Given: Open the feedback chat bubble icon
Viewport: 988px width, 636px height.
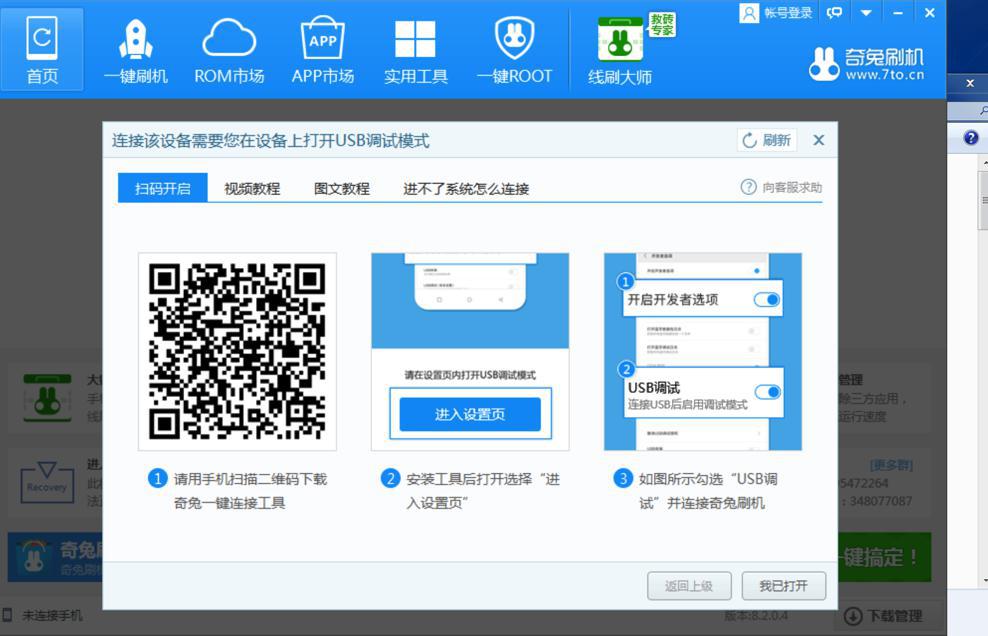Looking at the screenshot, I should coord(834,13).
